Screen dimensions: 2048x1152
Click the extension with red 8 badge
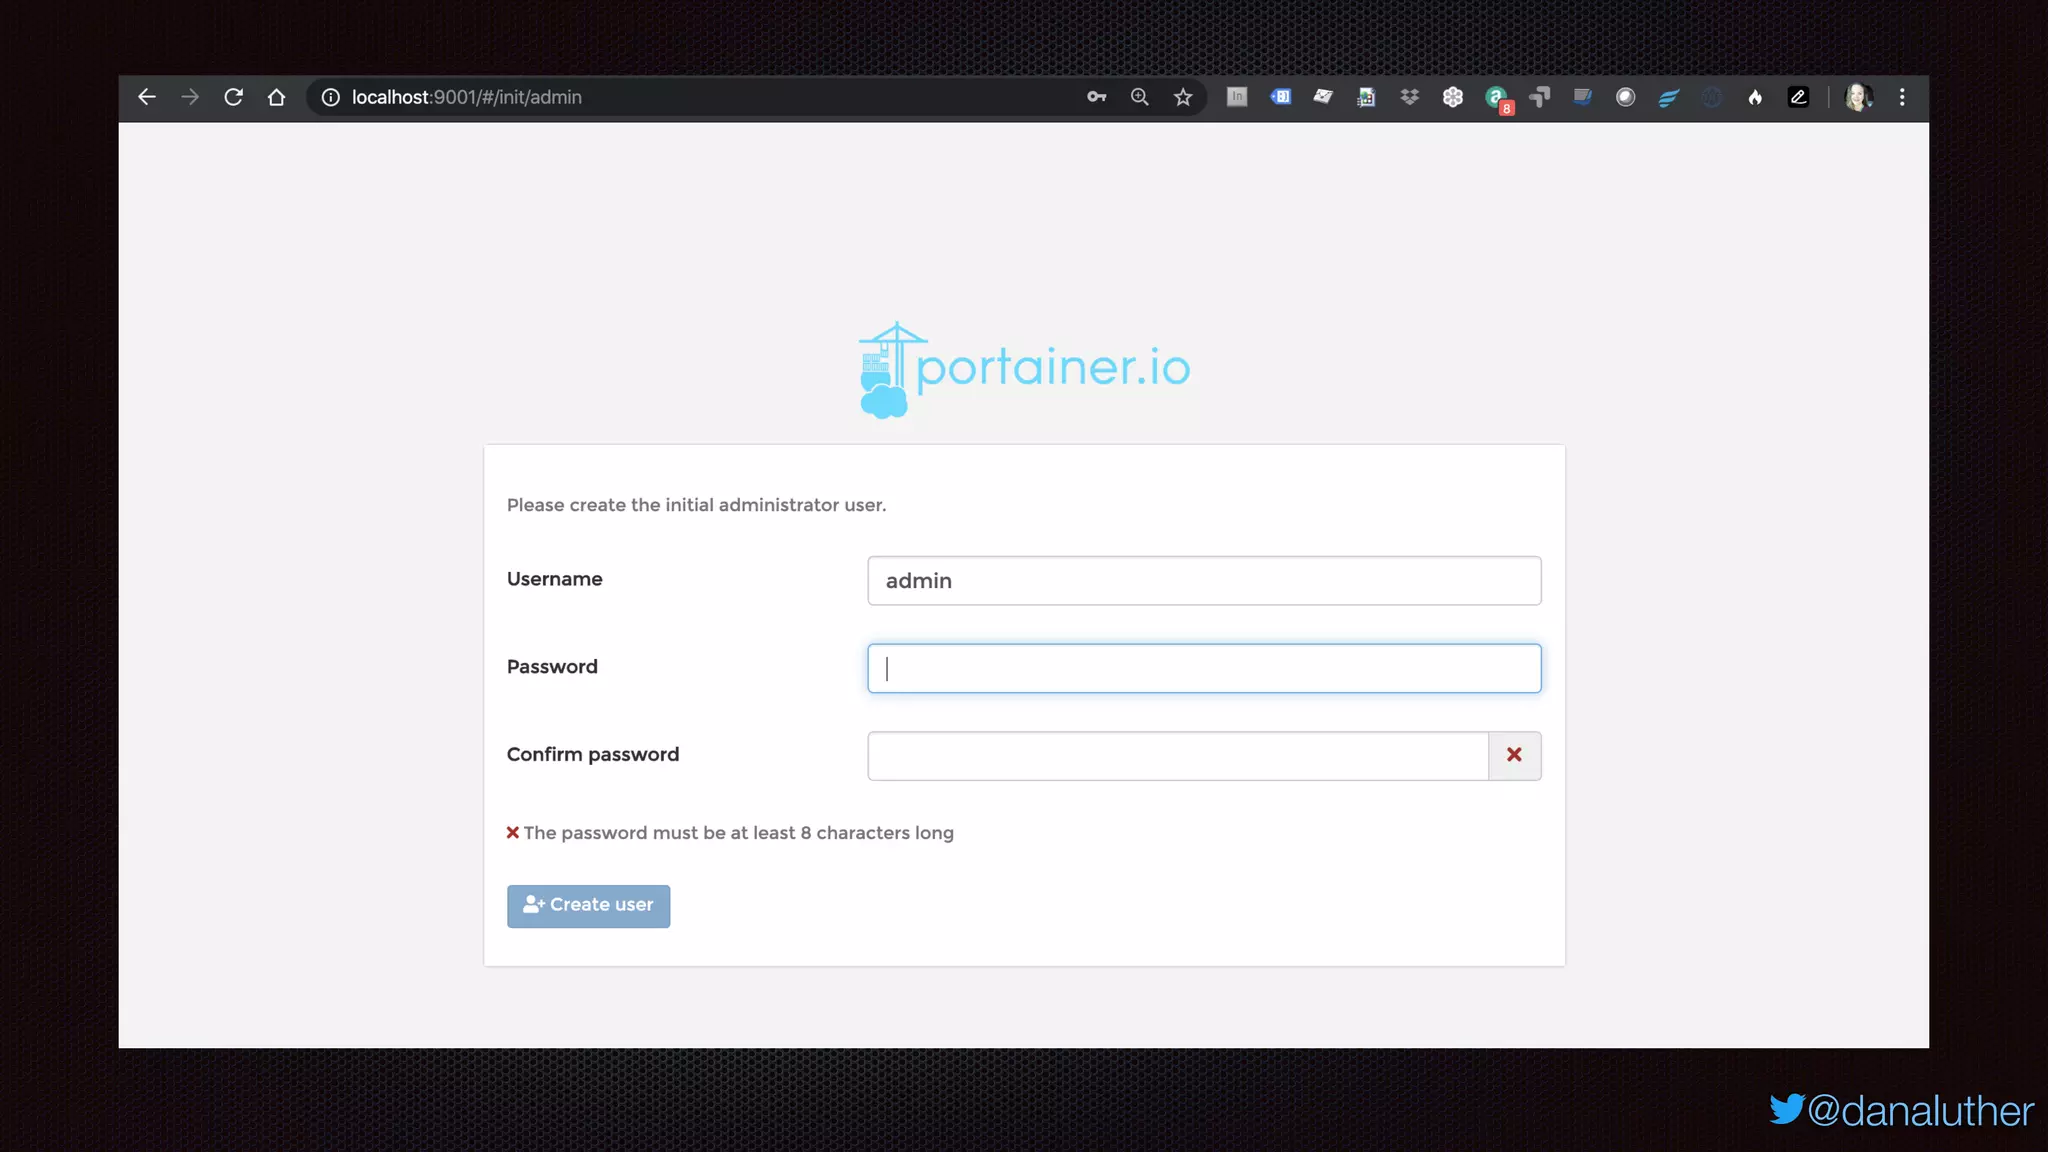pos(1497,98)
